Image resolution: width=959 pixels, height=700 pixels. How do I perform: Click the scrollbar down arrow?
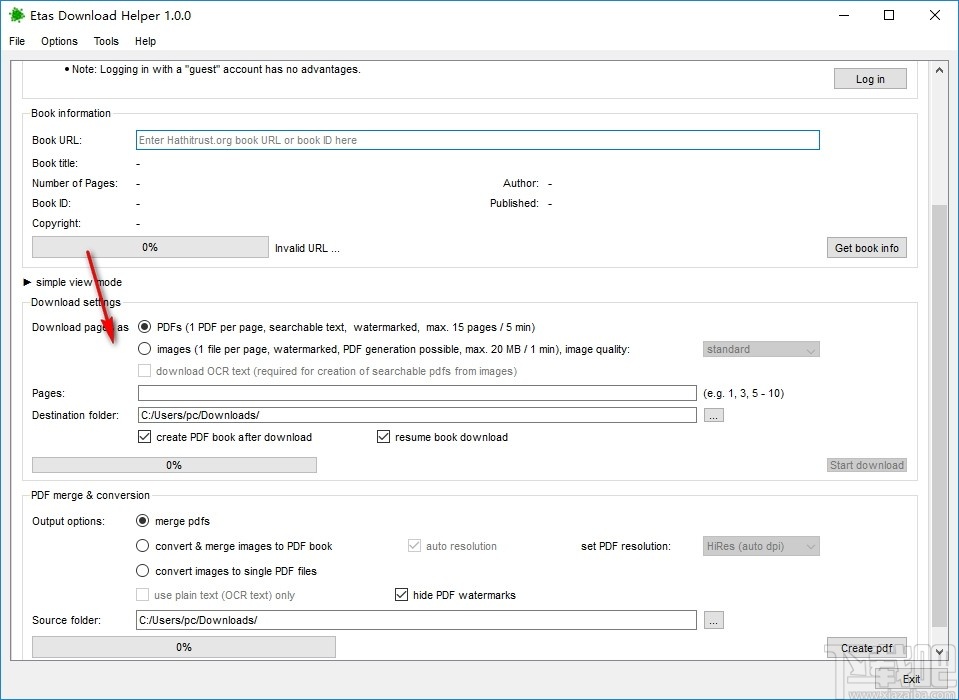(x=939, y=651)
